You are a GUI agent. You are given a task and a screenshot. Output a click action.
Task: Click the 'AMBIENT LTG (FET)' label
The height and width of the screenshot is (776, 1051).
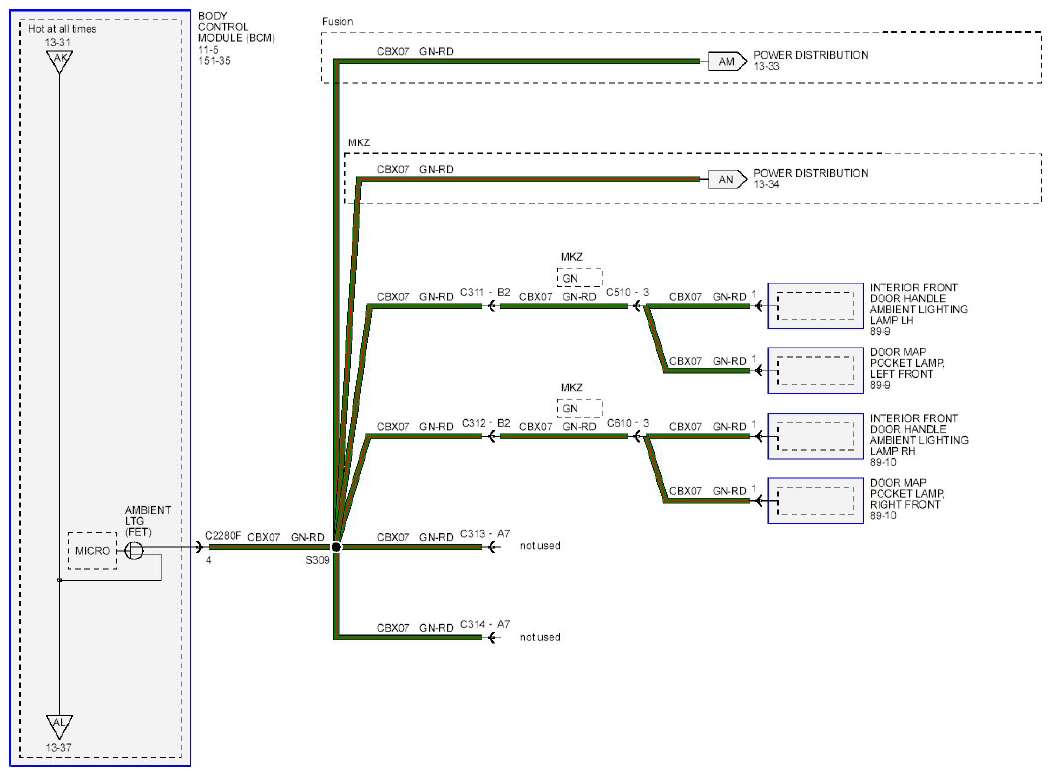147,521
